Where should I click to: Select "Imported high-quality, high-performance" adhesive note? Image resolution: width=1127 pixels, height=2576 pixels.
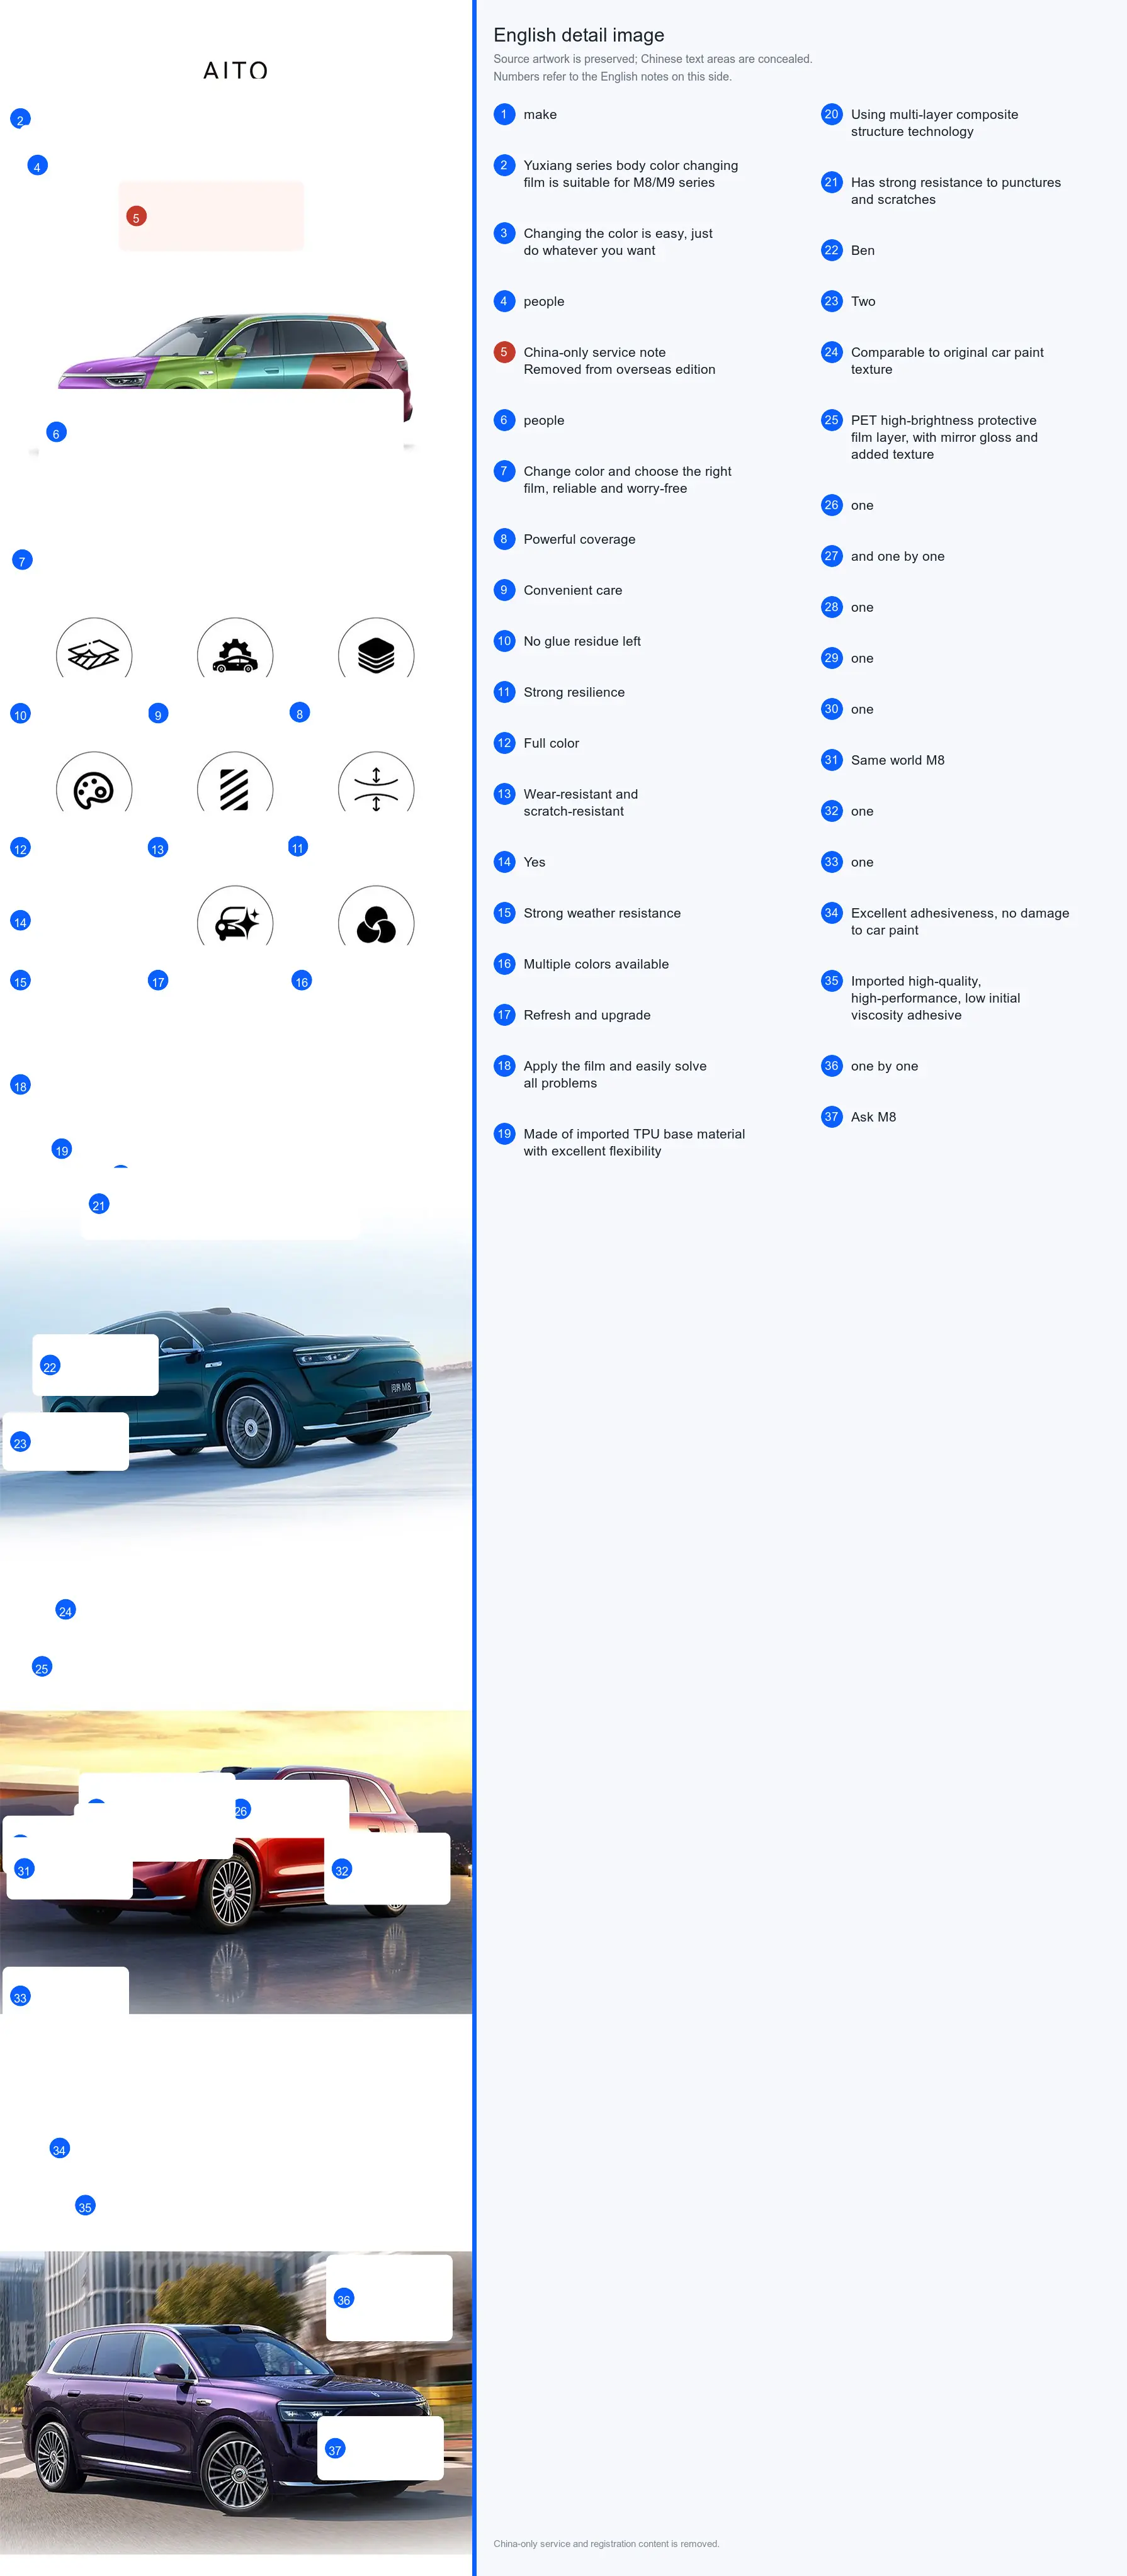tap(935, 998)
